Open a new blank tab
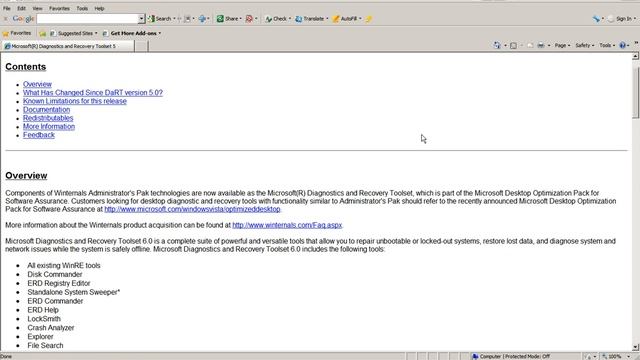This screenshot has height=360, width=640. pos(141,46)
